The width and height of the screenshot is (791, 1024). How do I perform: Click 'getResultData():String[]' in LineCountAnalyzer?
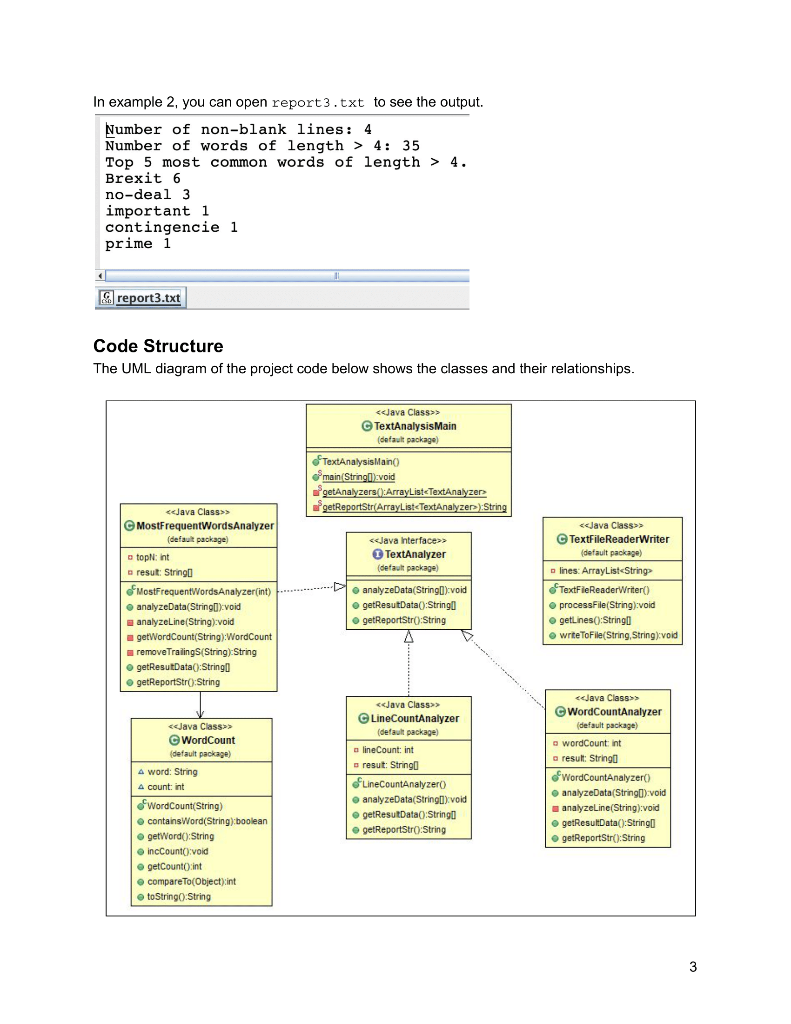409,814
